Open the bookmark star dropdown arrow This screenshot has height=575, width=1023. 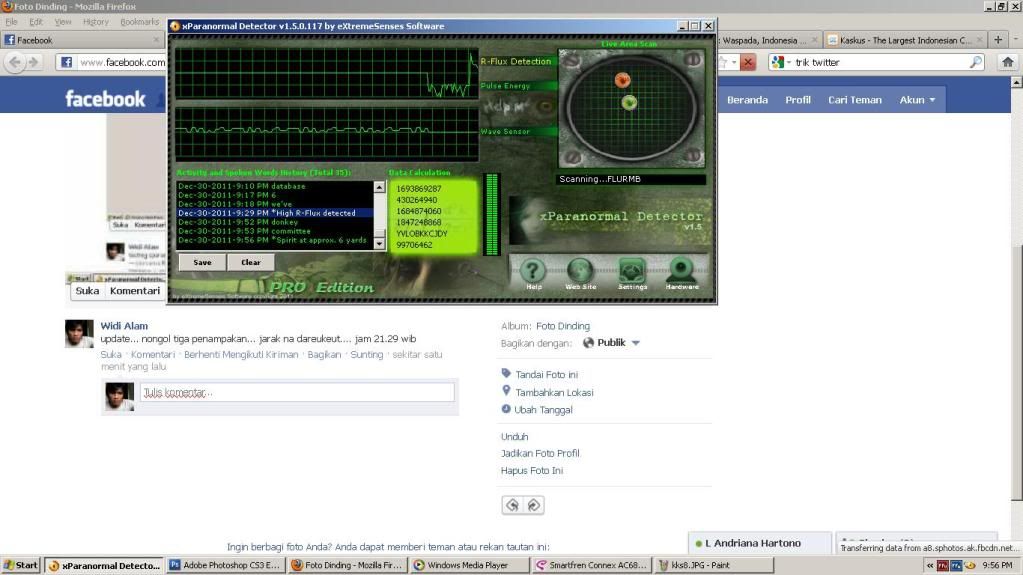pyautogui.click(x=734, y=62)
